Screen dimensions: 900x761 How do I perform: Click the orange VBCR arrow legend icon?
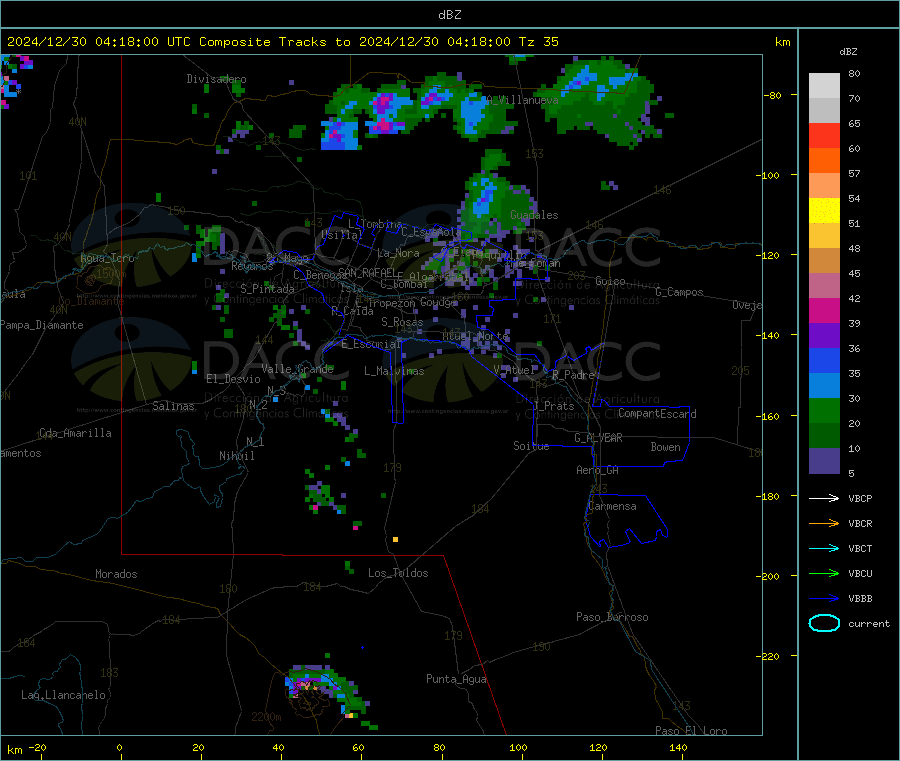coord(824,523)
